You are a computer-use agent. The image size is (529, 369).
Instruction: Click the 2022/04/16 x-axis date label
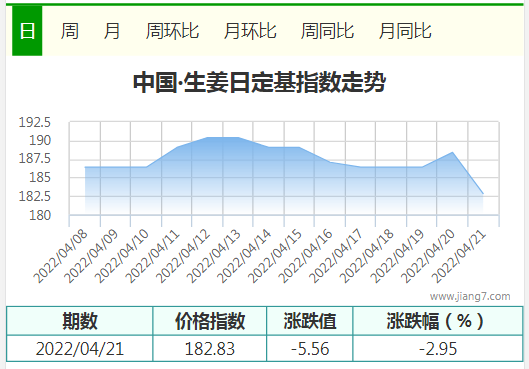coord(306,256)
